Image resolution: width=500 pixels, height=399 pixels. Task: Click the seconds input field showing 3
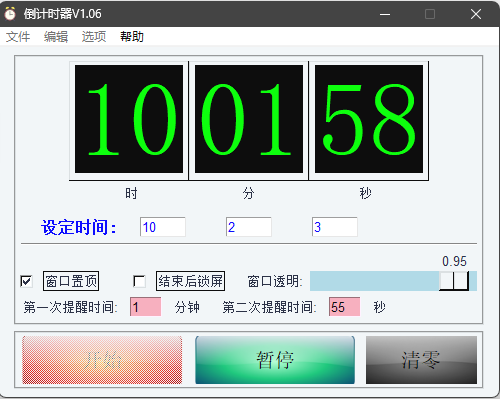(335, 227)
